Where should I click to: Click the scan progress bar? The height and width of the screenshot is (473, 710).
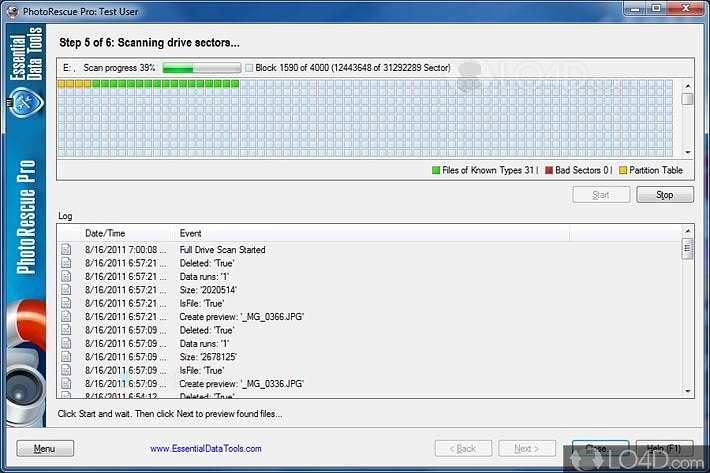201,68
